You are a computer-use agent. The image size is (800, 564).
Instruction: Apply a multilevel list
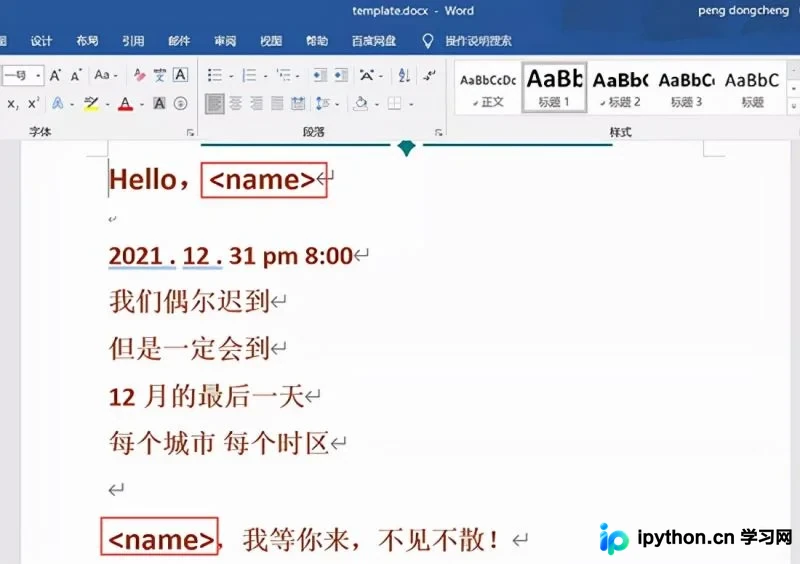(283, 76)
